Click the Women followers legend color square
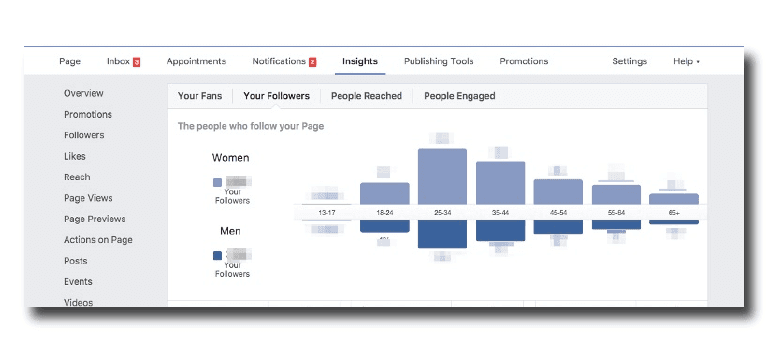The image size is (770, 360). click(218, 182)
